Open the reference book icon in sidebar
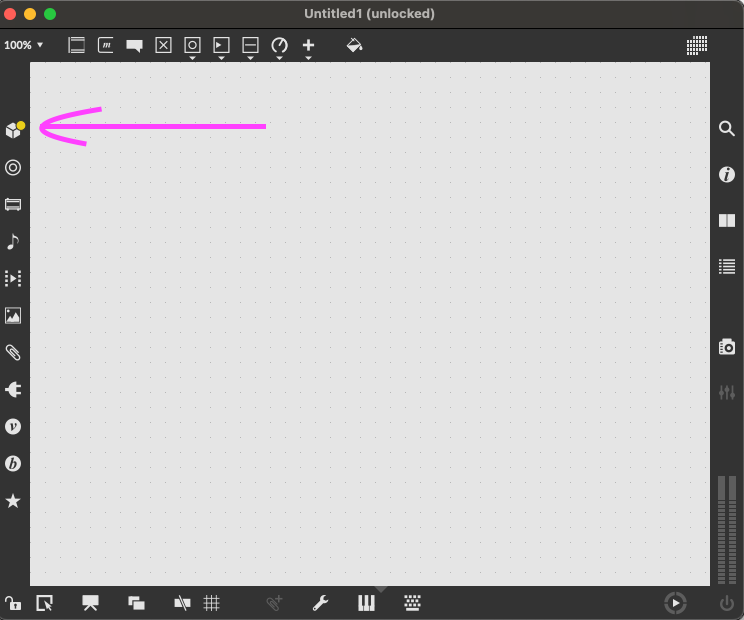This screenshot has height=620, width=744. point(726,221)
